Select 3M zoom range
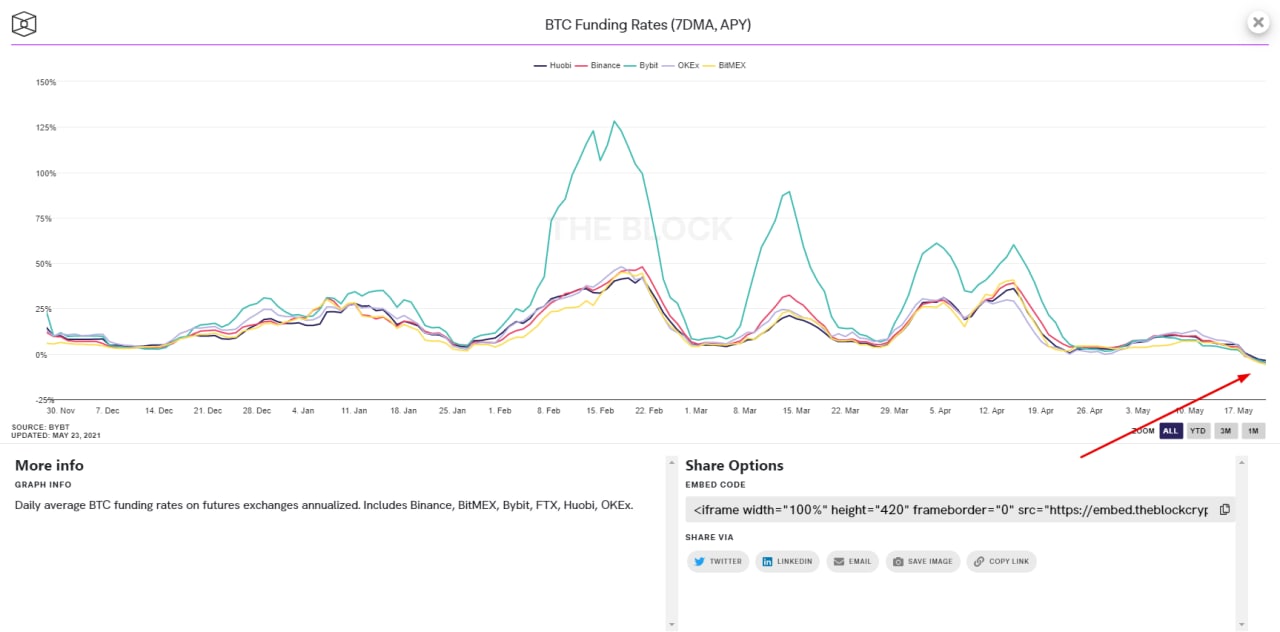 [1225, 431]
